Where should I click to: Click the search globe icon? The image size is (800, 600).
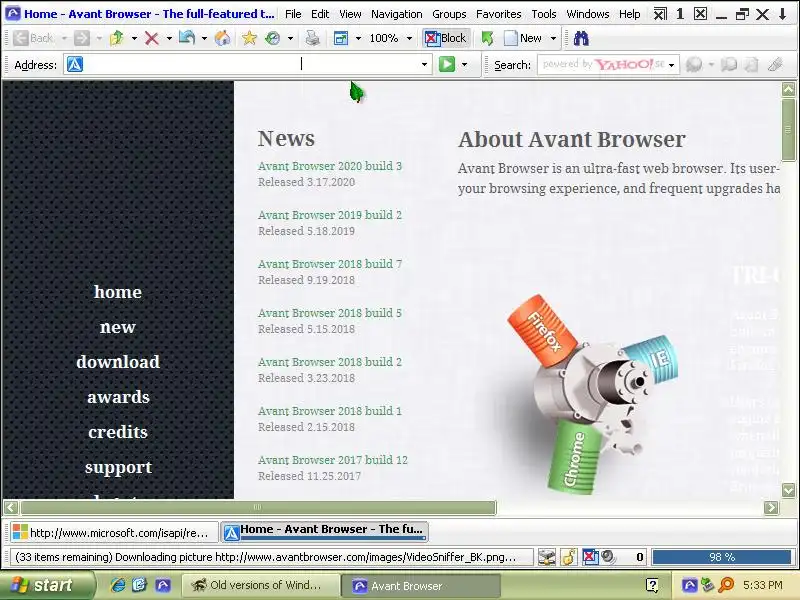point(694,64)
